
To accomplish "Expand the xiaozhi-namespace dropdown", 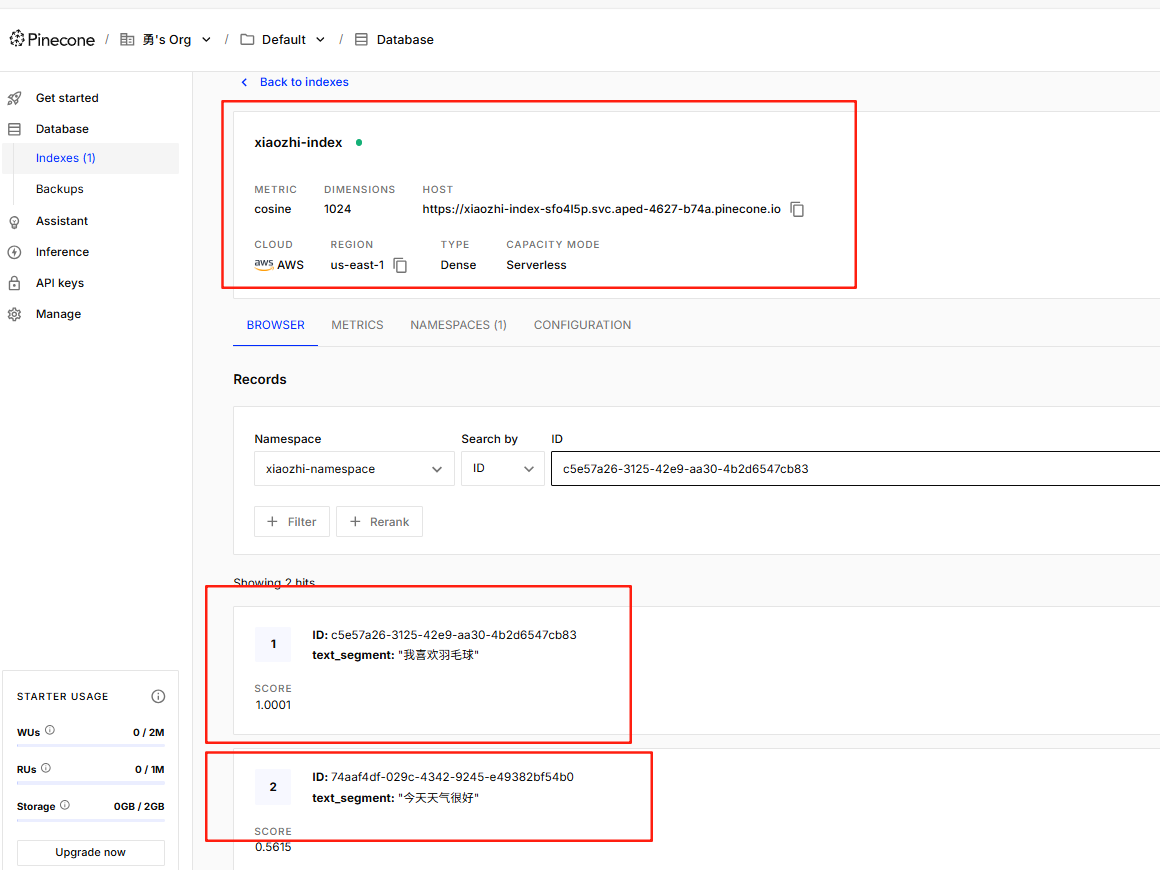I will (x=354, y=469).
